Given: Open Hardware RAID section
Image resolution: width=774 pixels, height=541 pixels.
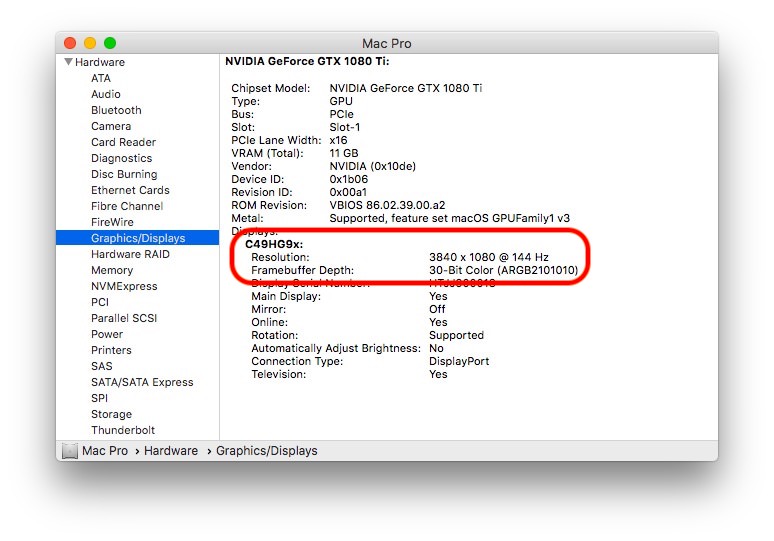Looking at the screenshot, I should coord(130,254).
